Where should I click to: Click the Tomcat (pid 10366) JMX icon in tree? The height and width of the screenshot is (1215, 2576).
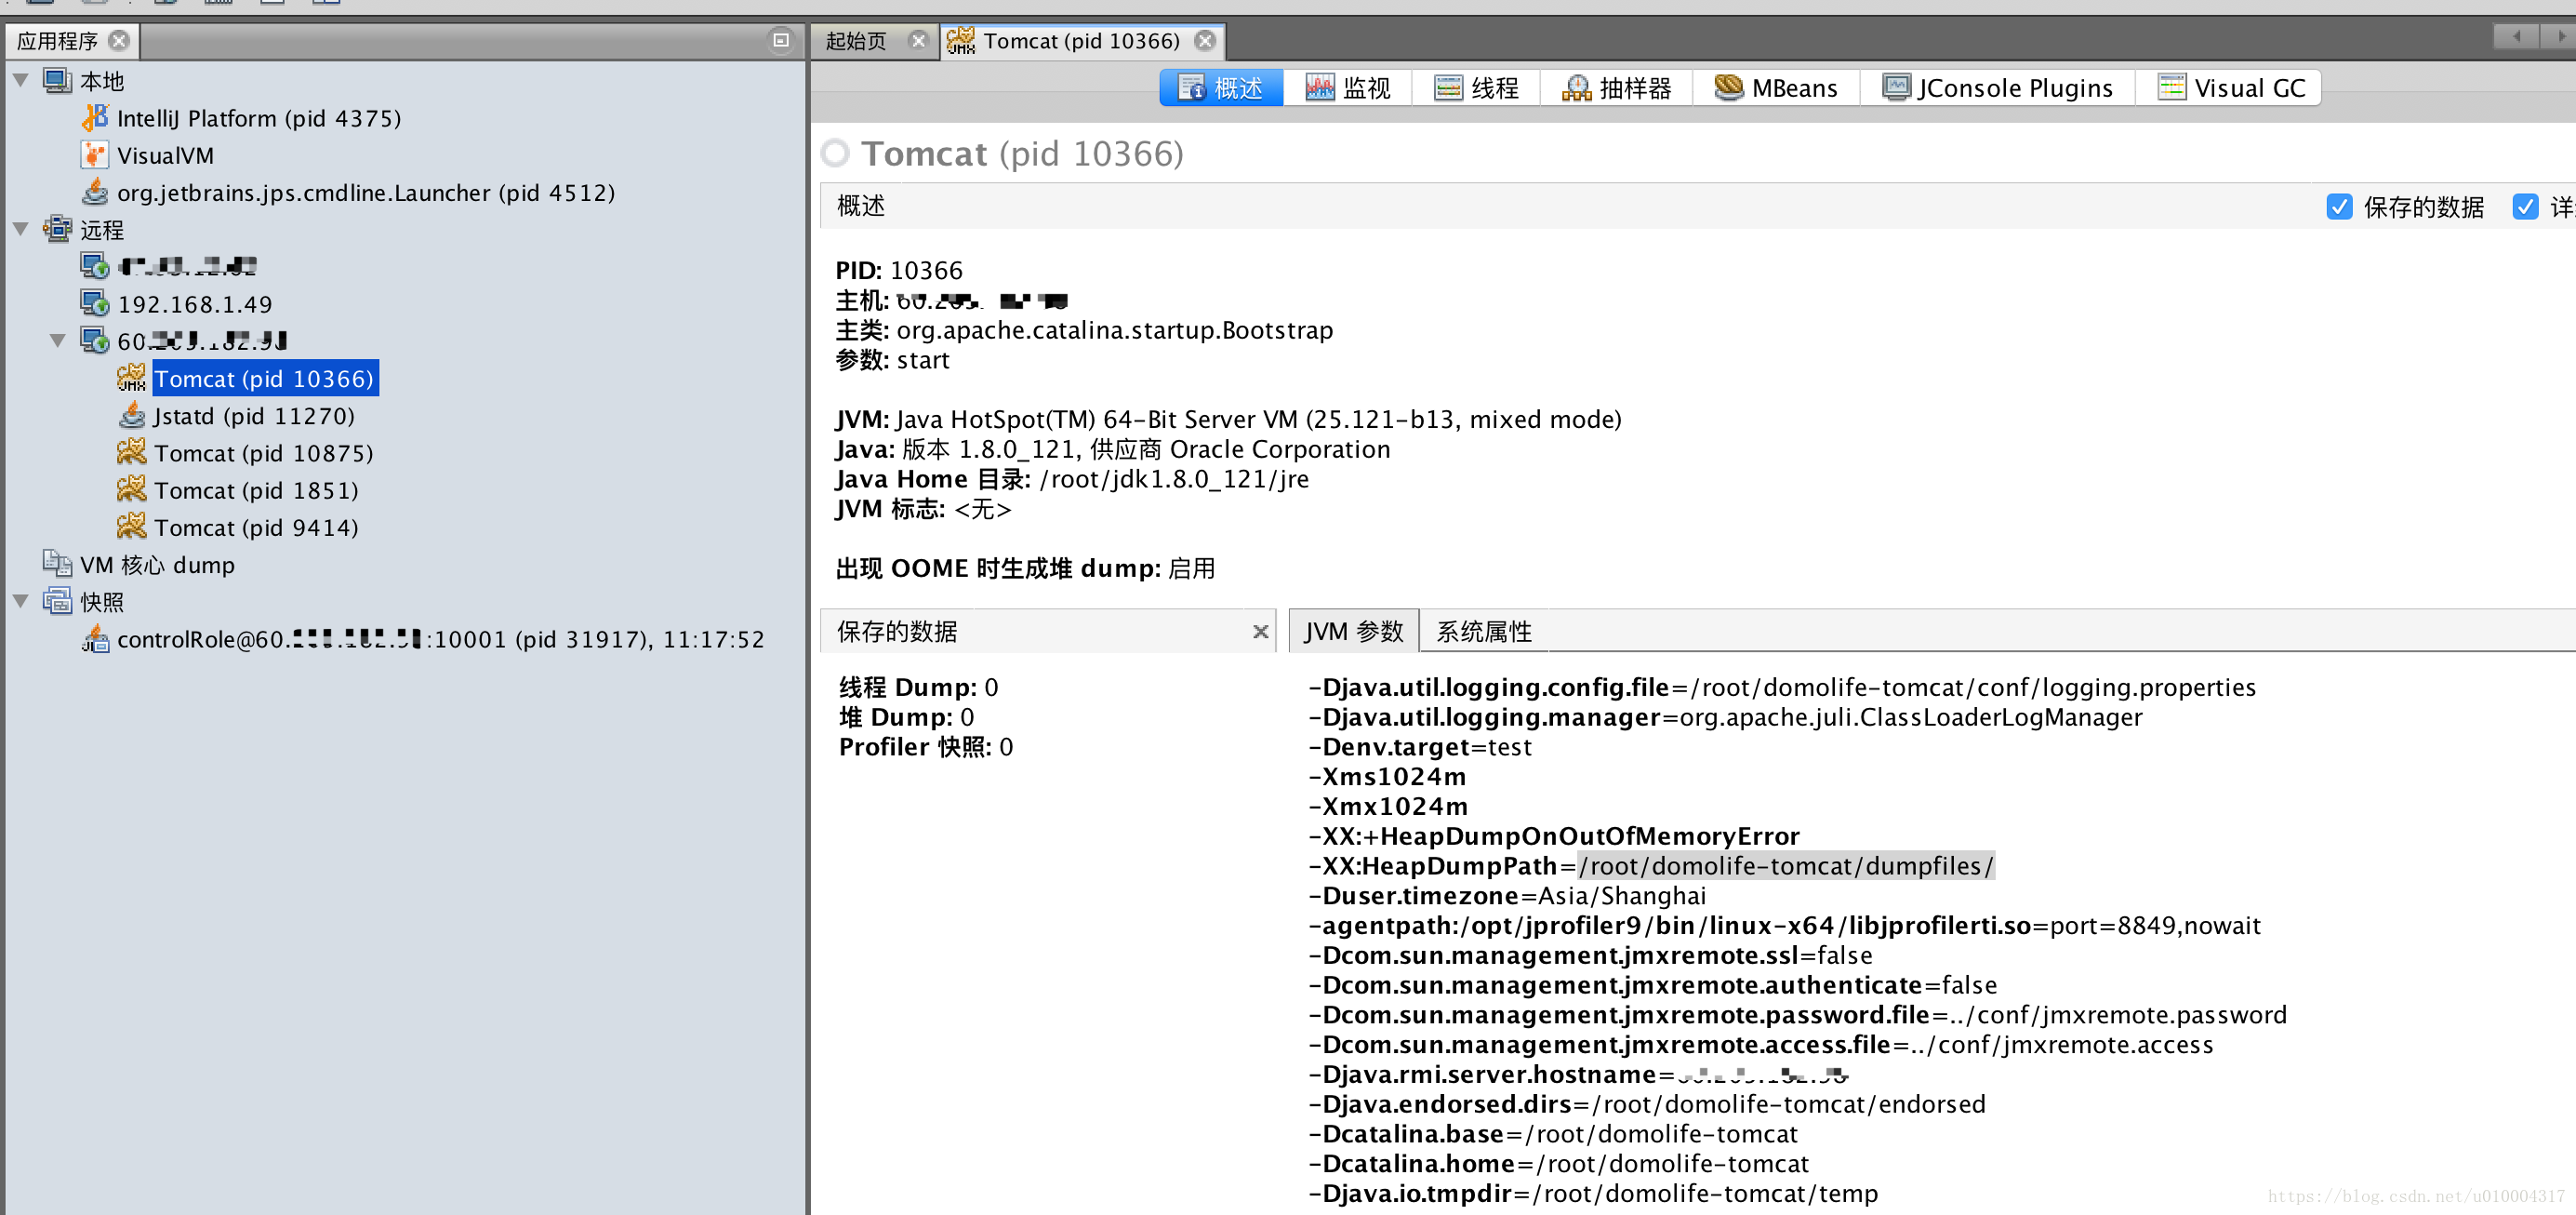pos(132,378)
